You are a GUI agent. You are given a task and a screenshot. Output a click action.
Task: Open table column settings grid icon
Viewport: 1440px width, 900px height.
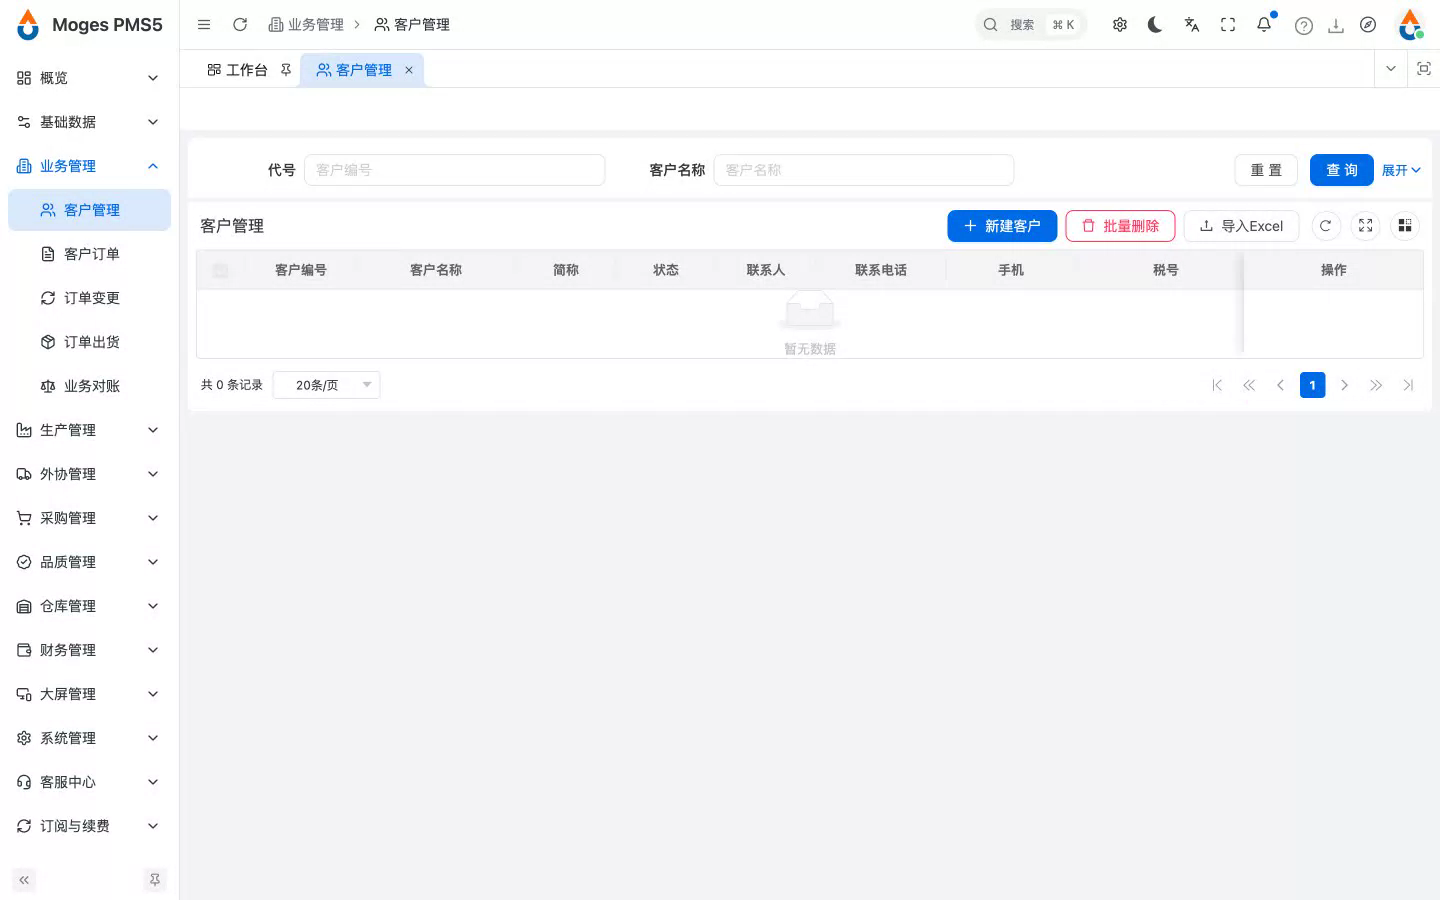pyautogui.click(x=1405, y=226)
